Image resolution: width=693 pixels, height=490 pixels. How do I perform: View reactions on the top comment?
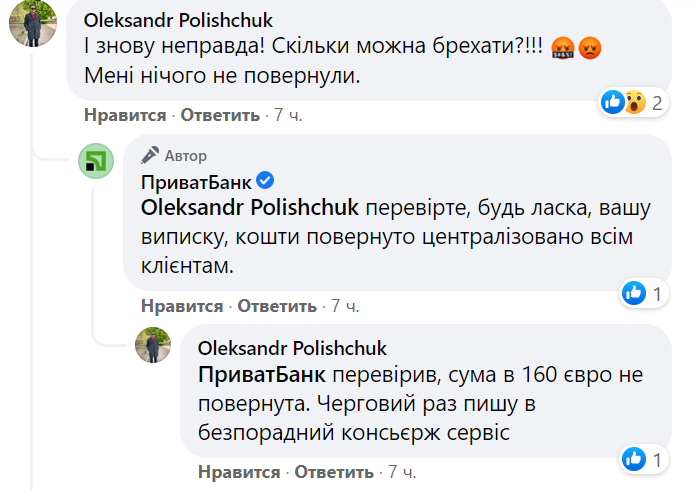(x=632, y=101)
